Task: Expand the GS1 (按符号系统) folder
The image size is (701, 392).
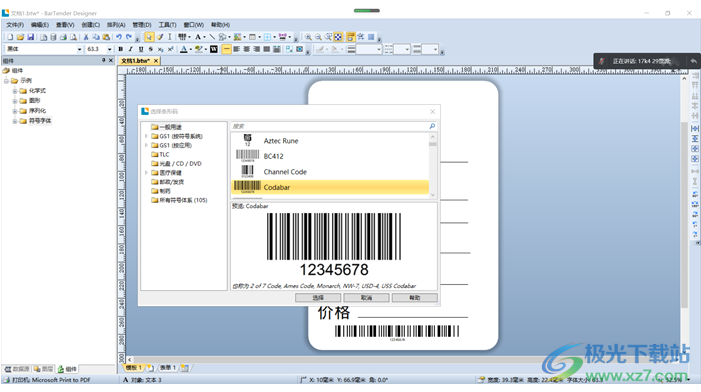Action: pyautogui.click(x=146, y=136)
